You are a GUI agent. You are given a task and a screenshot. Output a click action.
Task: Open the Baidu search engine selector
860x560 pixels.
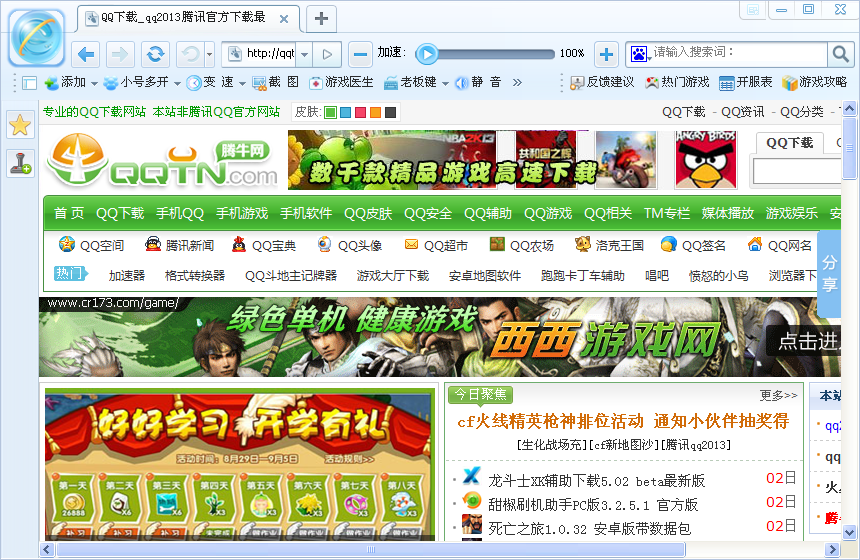pyautogui.click(x=640, y=54)
